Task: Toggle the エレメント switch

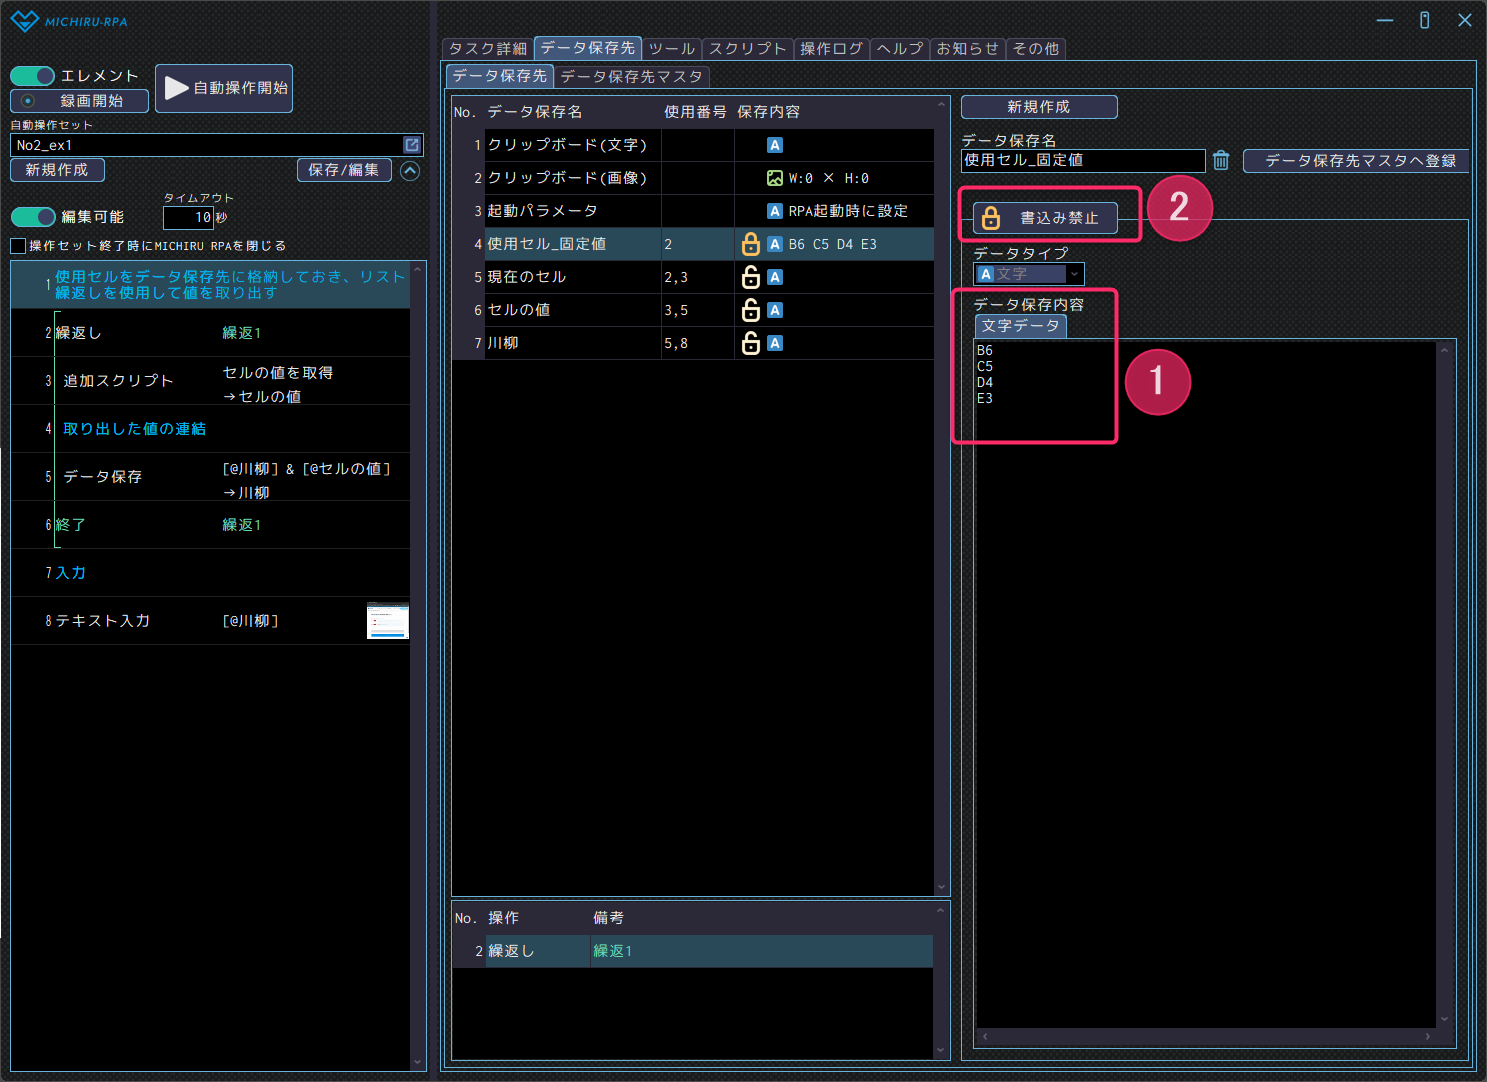Action: (x=33, y=76)
